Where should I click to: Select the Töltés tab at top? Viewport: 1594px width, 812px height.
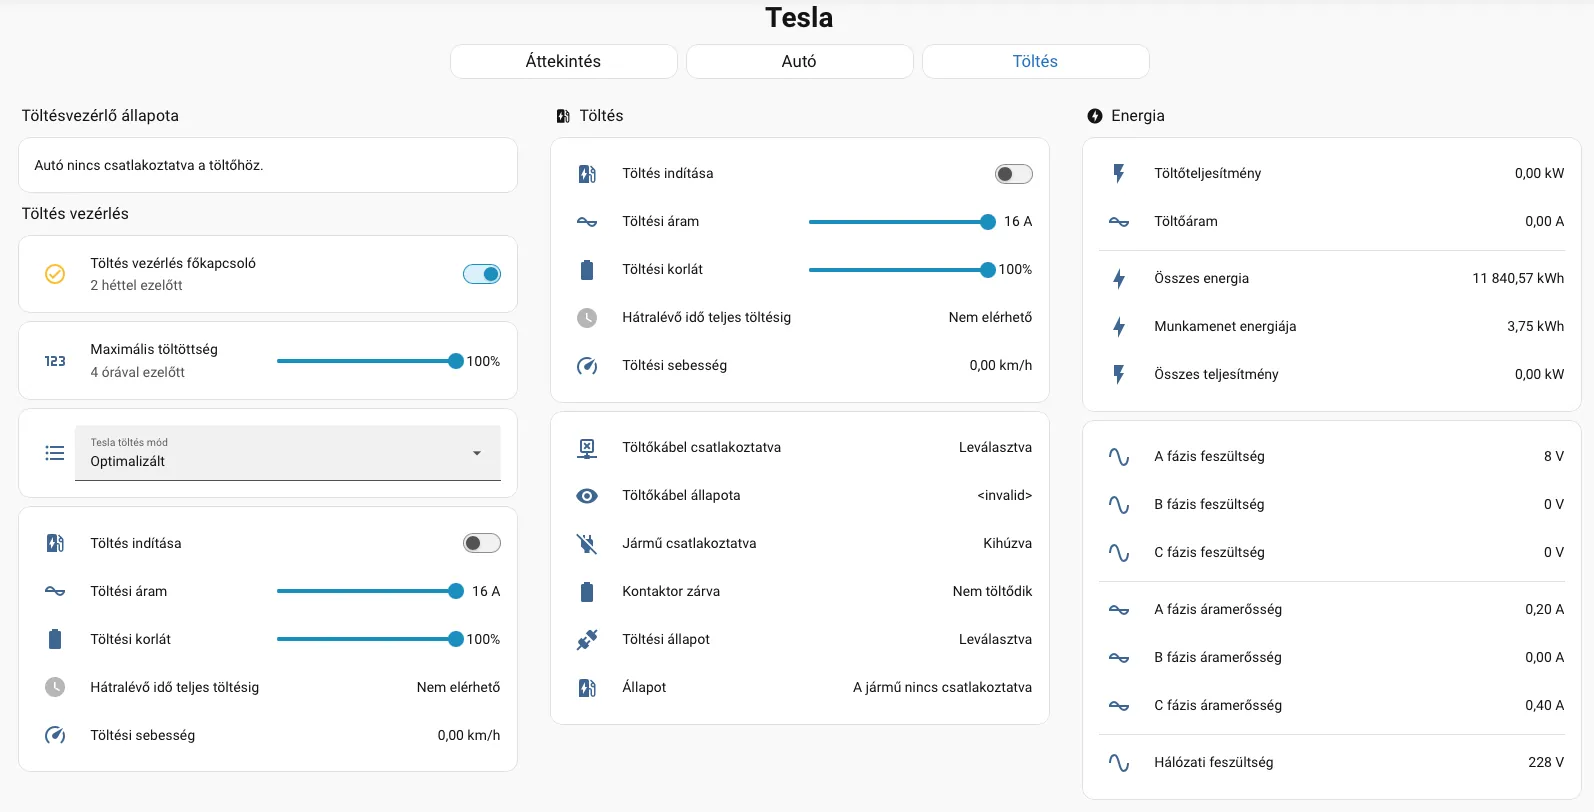coord(1035,61)
